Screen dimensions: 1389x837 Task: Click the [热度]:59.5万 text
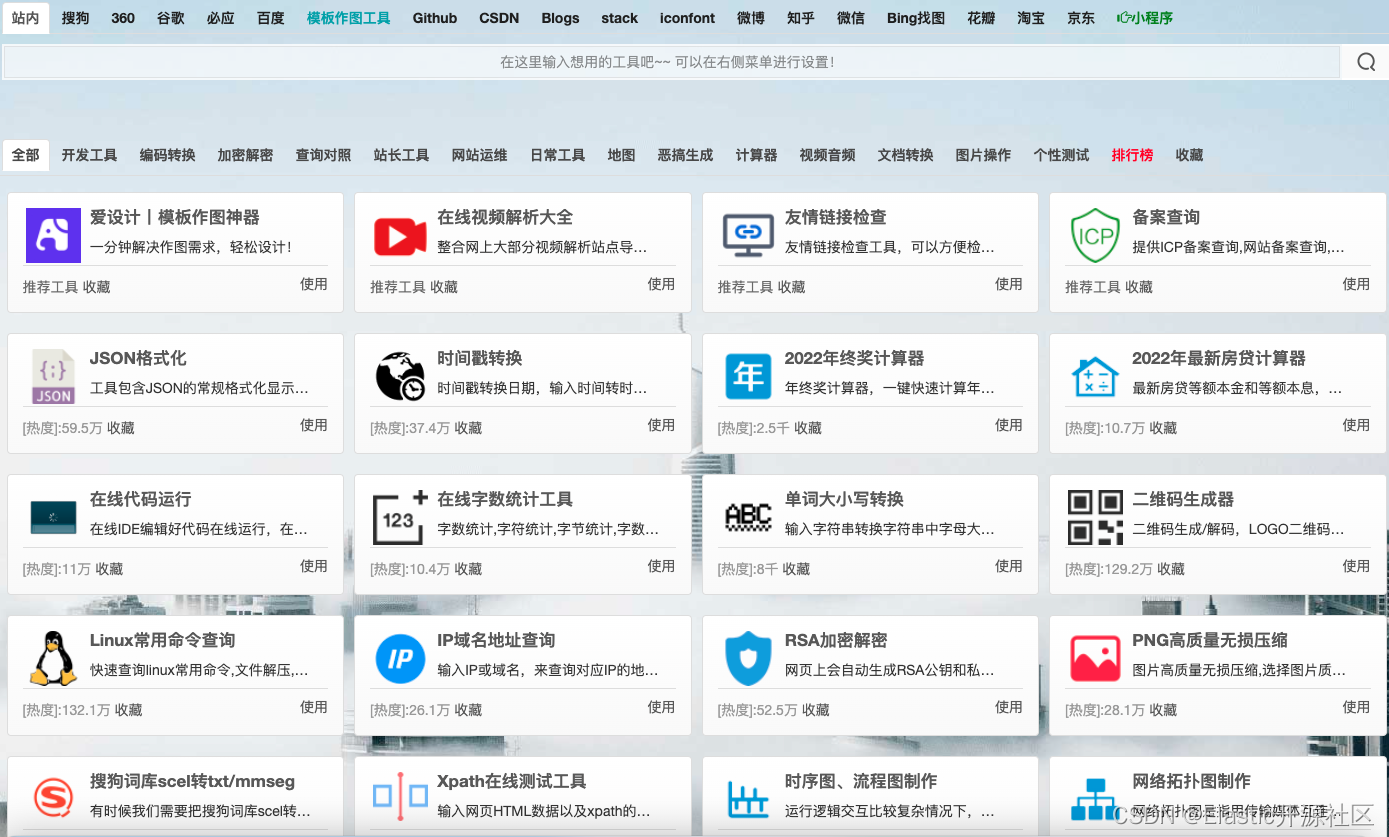pos(62,428)
